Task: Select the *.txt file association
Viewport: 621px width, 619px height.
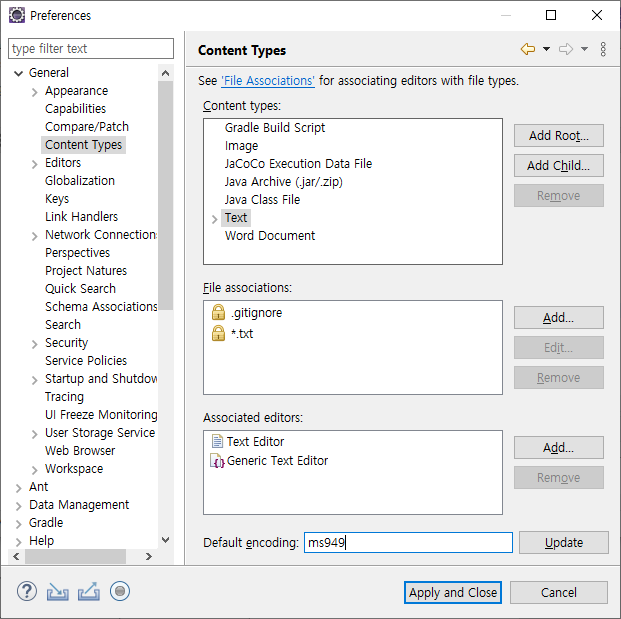Action: 242,333
